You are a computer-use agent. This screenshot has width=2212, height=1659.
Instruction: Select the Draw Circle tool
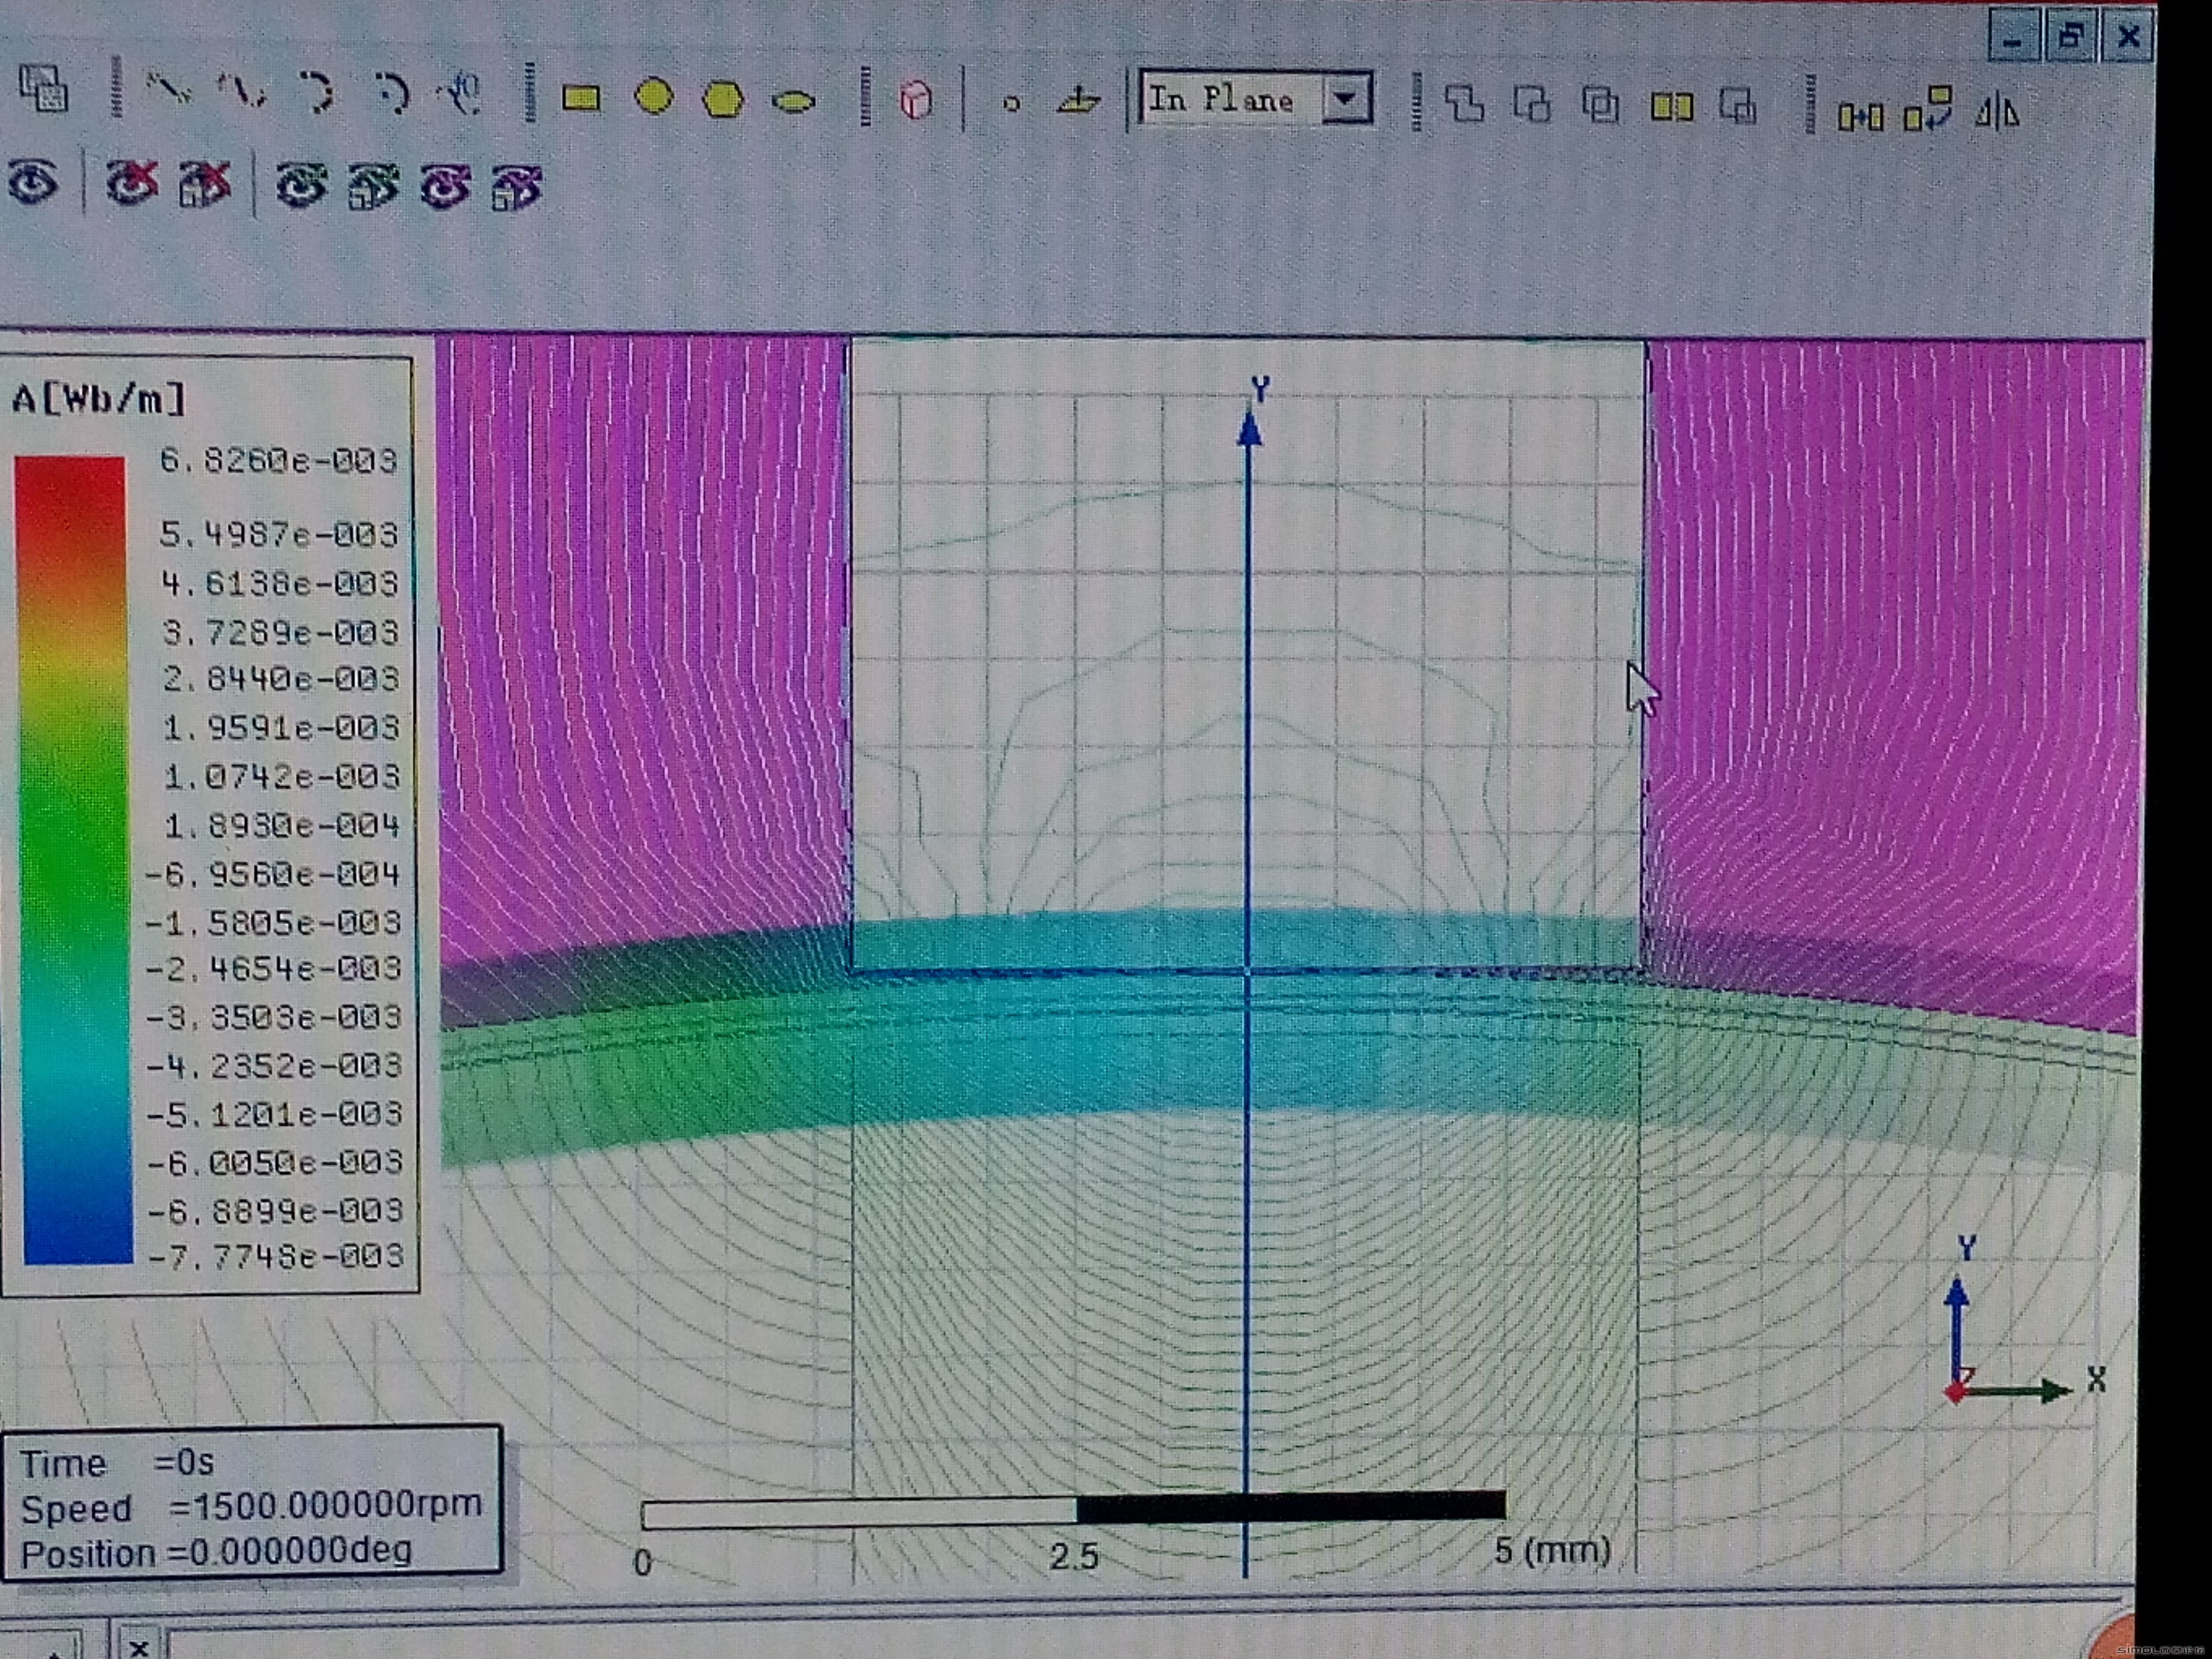click(x=654, y=97)
